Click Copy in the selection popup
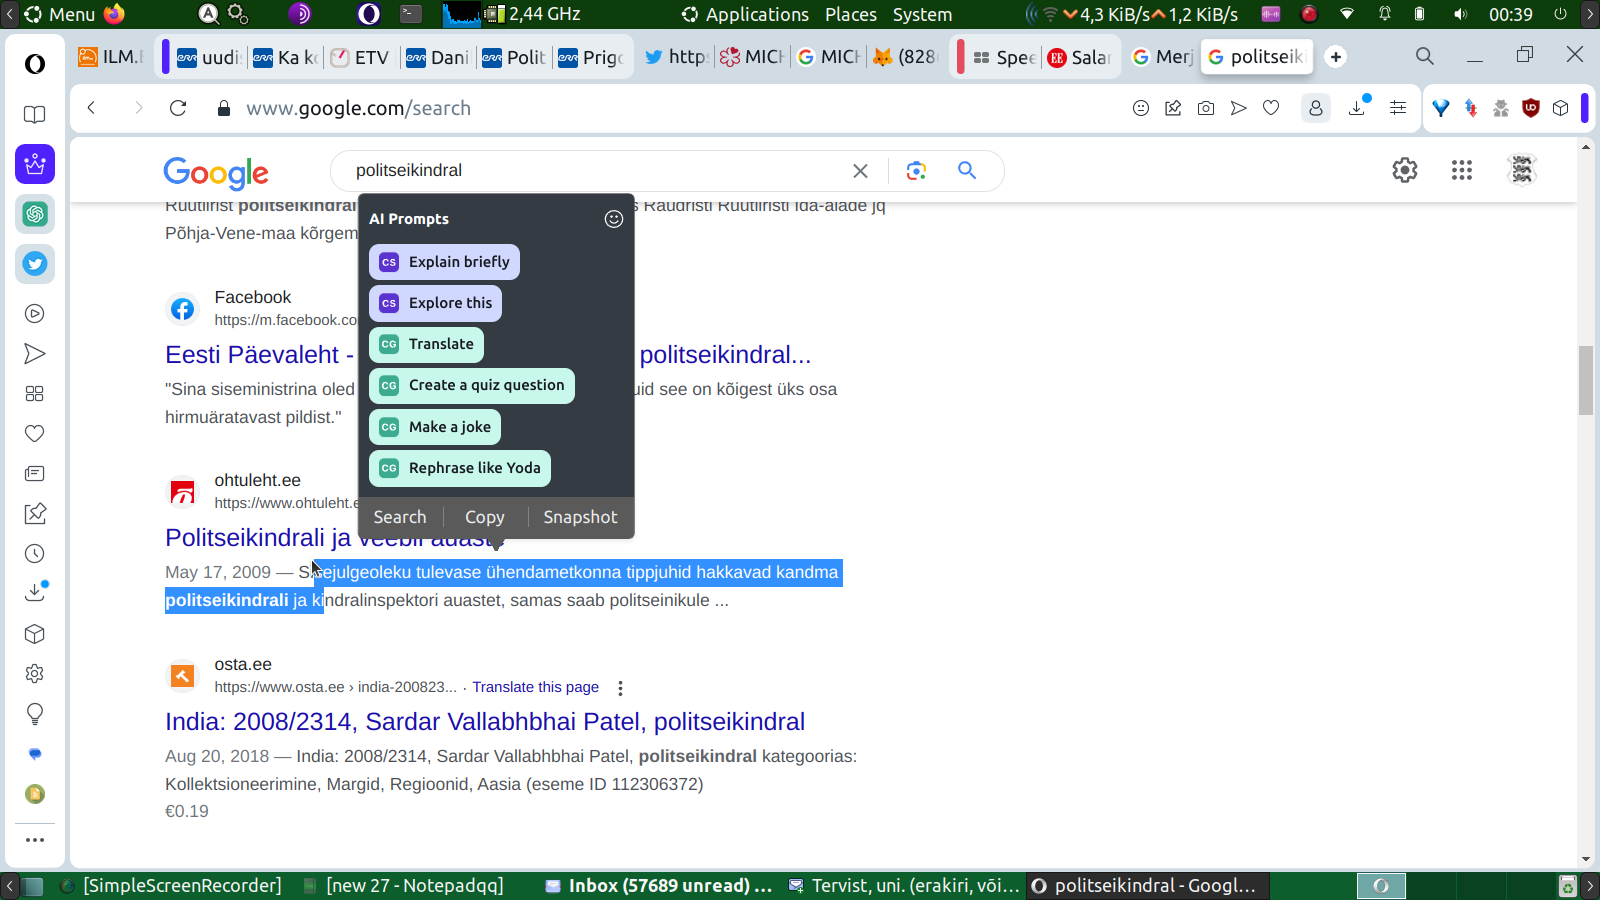Screen dimensions: 1600x900 pos(485,517)
